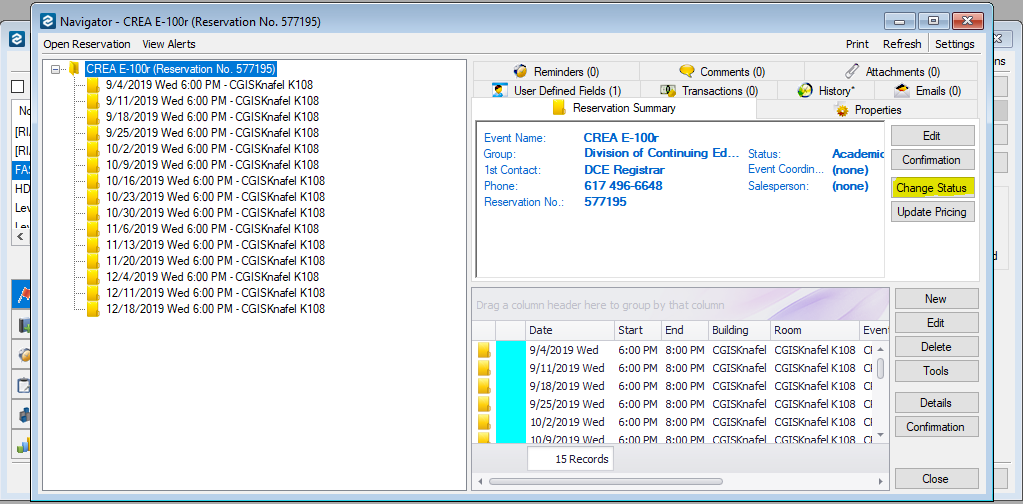Screen dimensions: 1023x504
Task: Click the folder icon of the 10/30/2019 booking
Action: coord(94,213)
